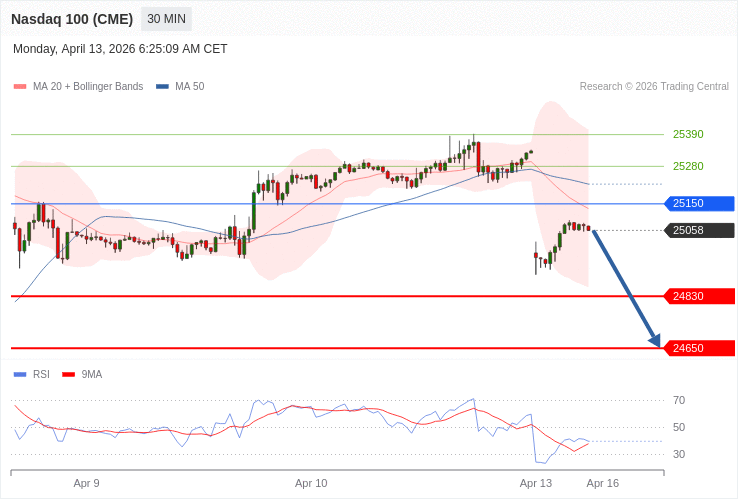
Task: Click the red 9MA legend swatch
Action: tap(69, 375)
